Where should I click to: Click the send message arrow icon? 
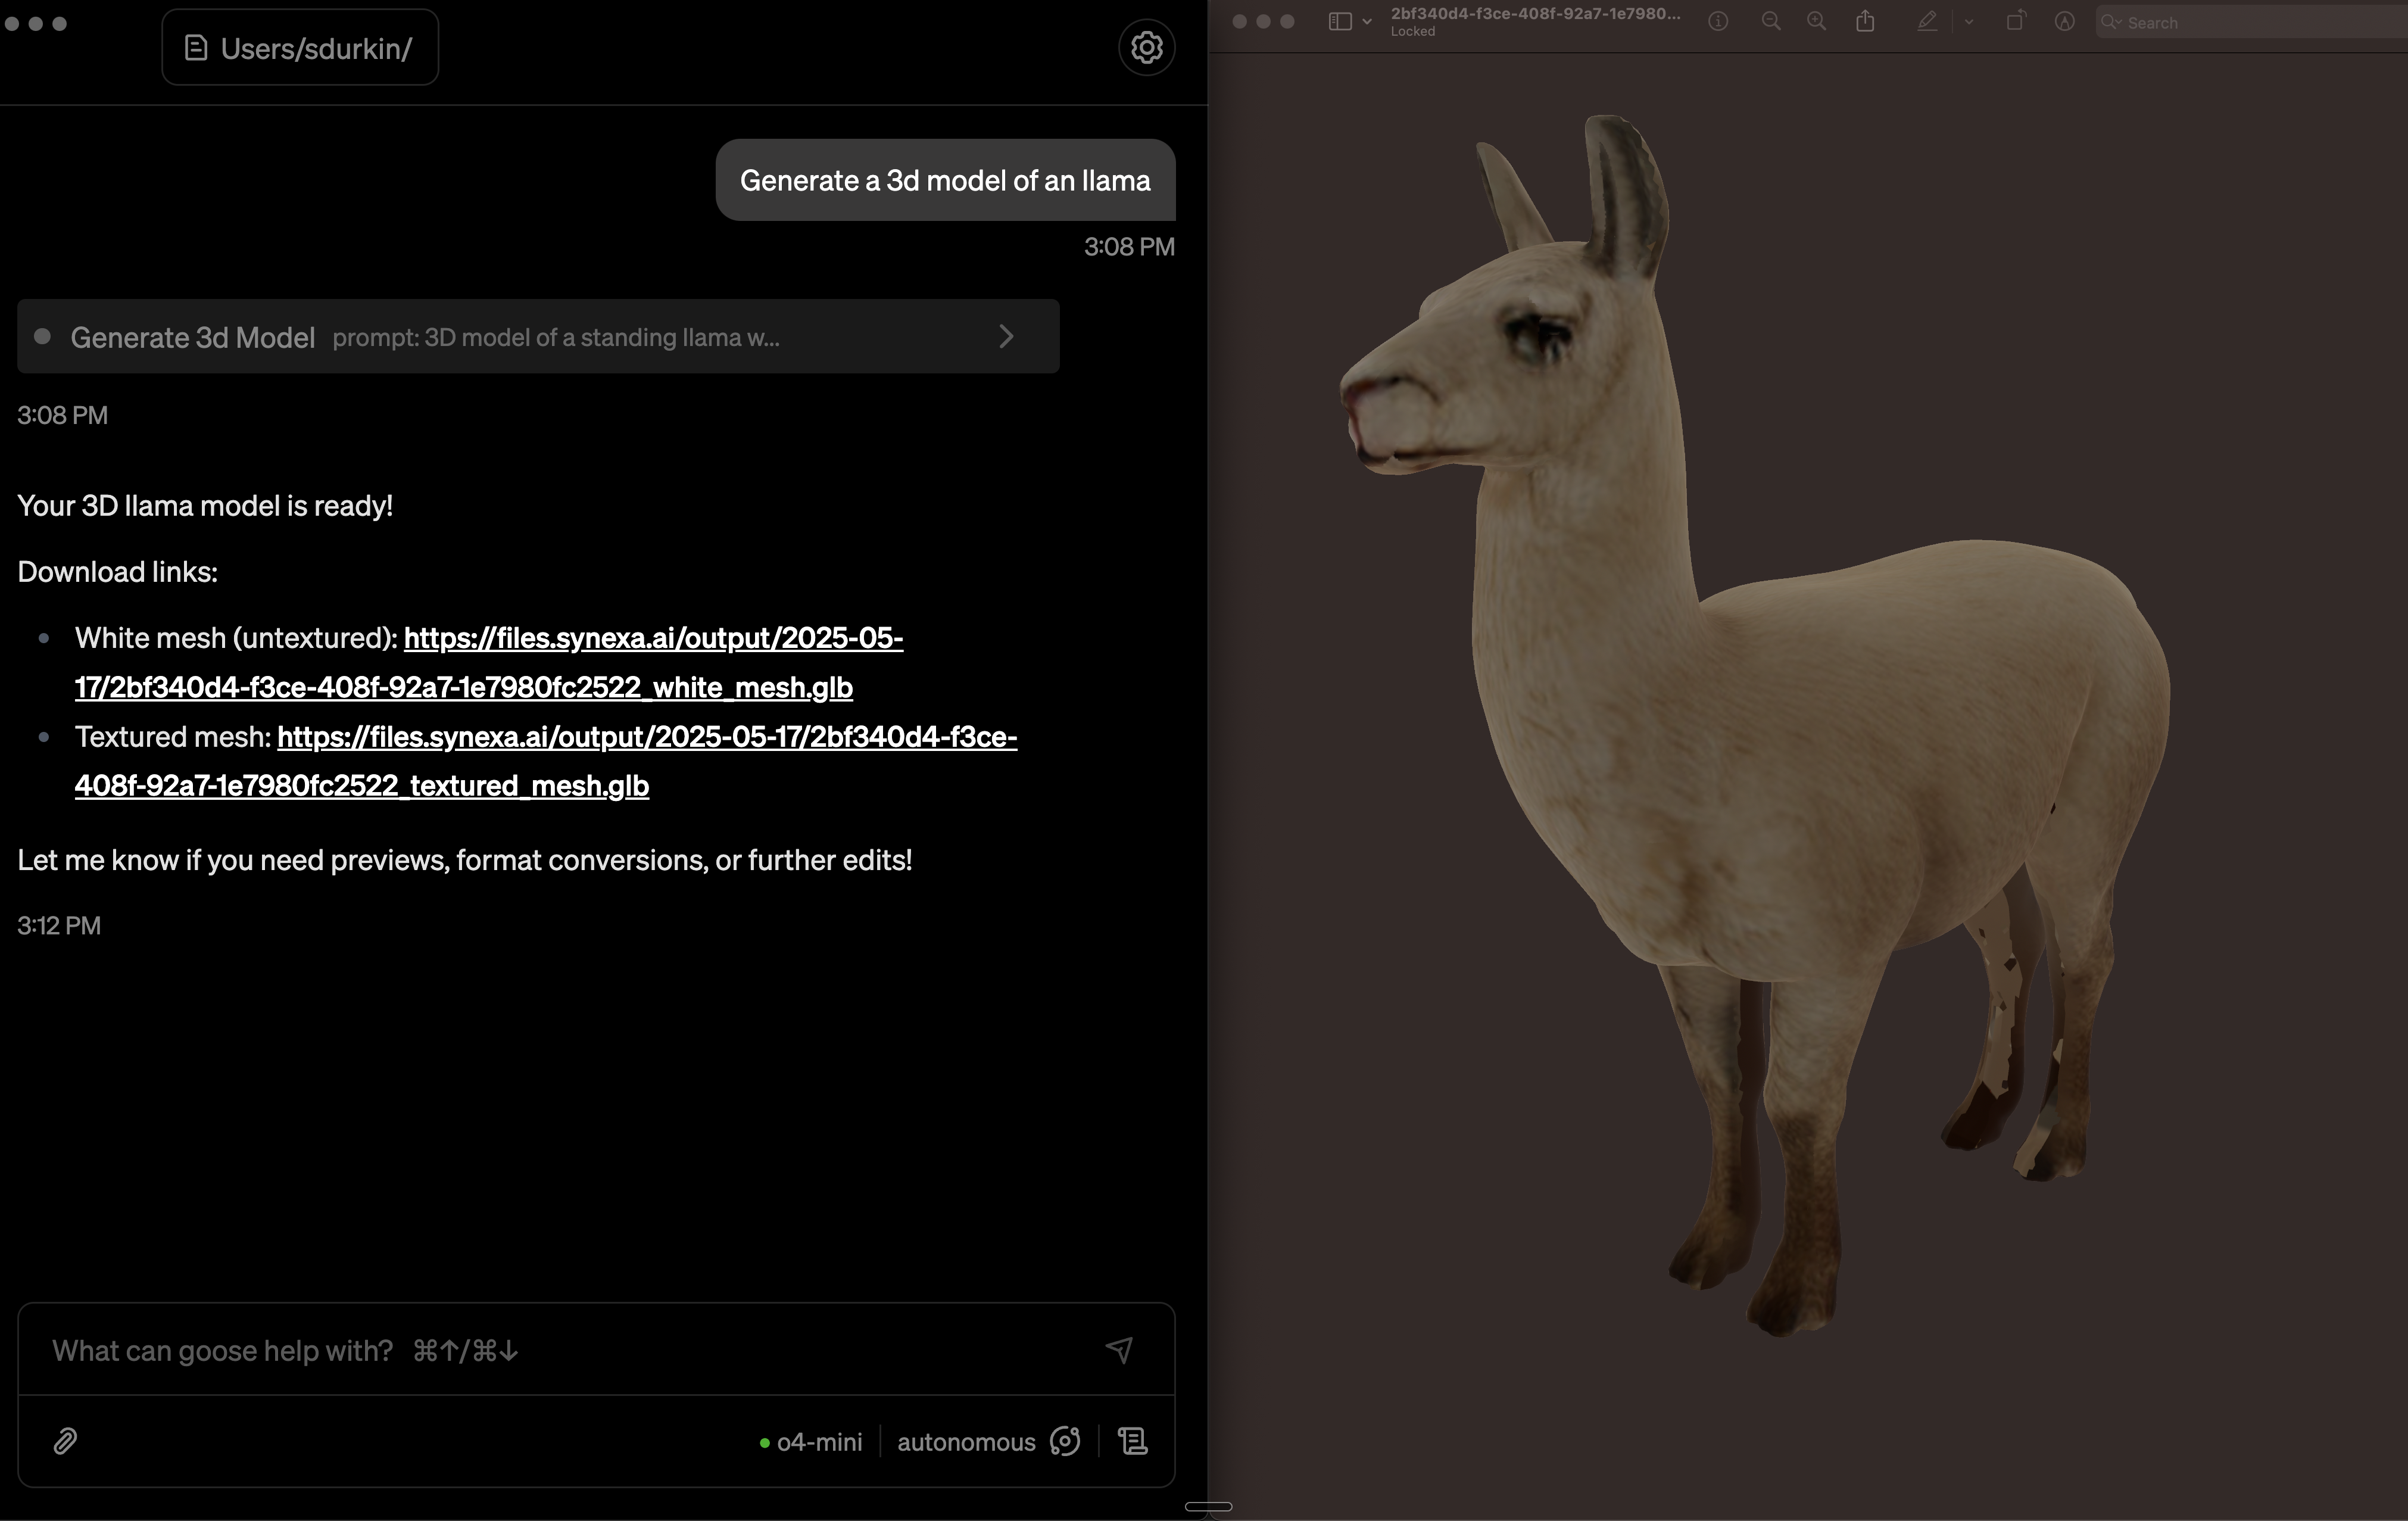(x=1119, y=1350)
